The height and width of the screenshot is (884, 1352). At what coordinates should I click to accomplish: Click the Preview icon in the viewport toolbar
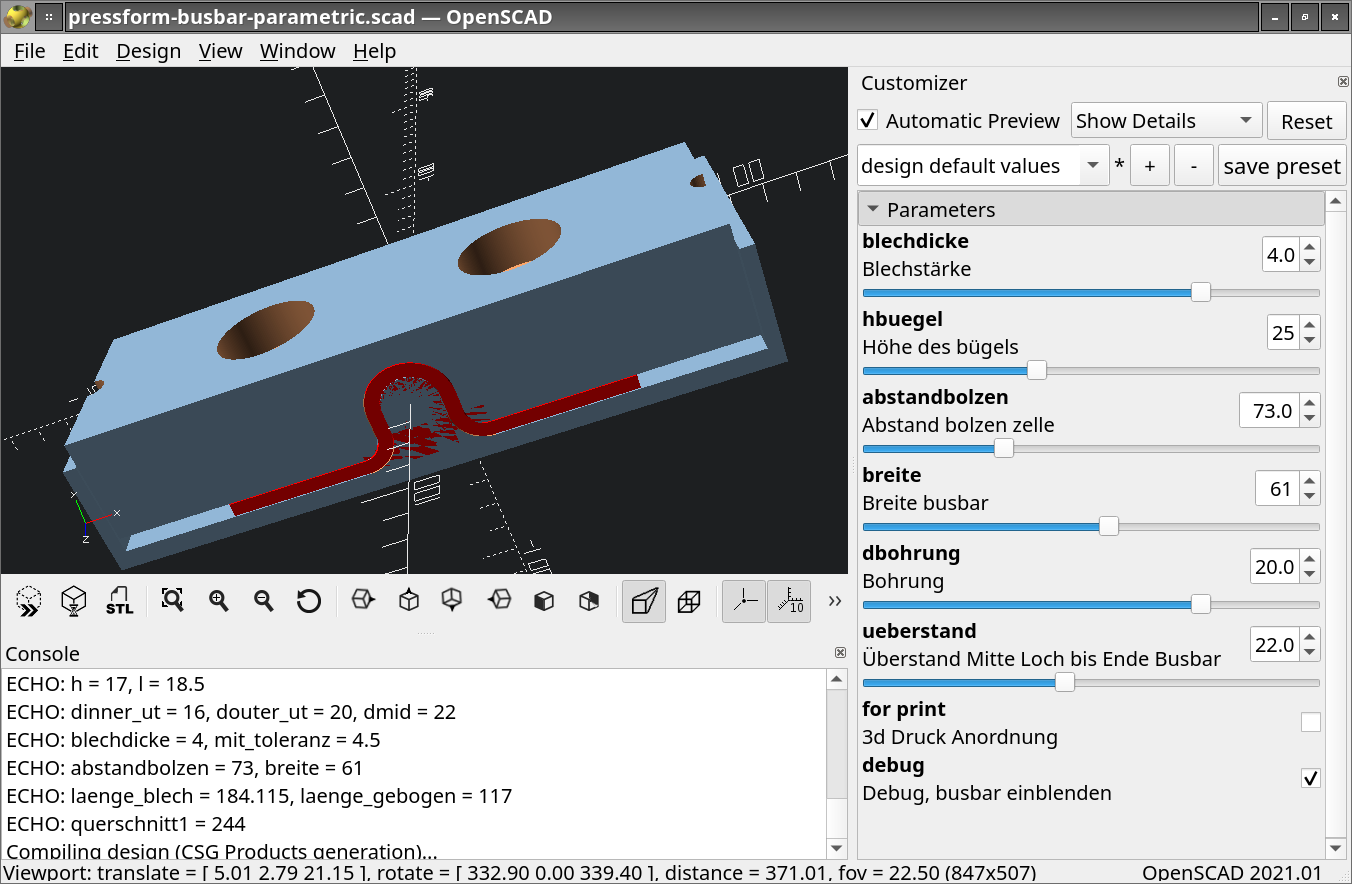click(29, 601)
